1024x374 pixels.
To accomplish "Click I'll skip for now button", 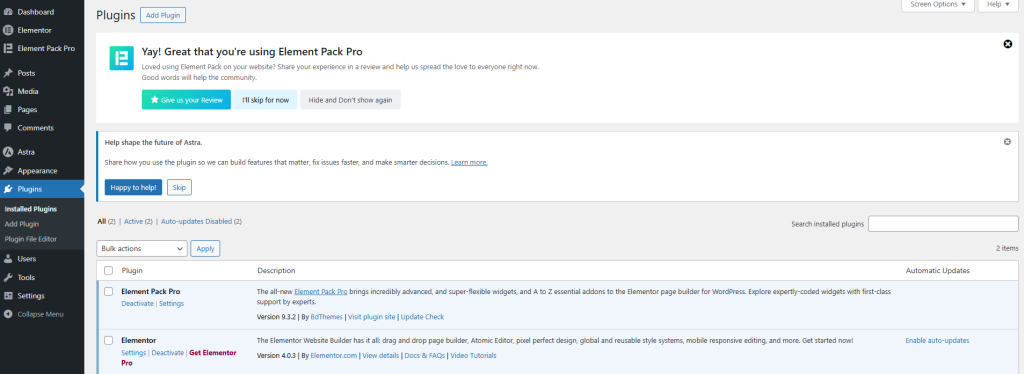I will coord(265,100).
